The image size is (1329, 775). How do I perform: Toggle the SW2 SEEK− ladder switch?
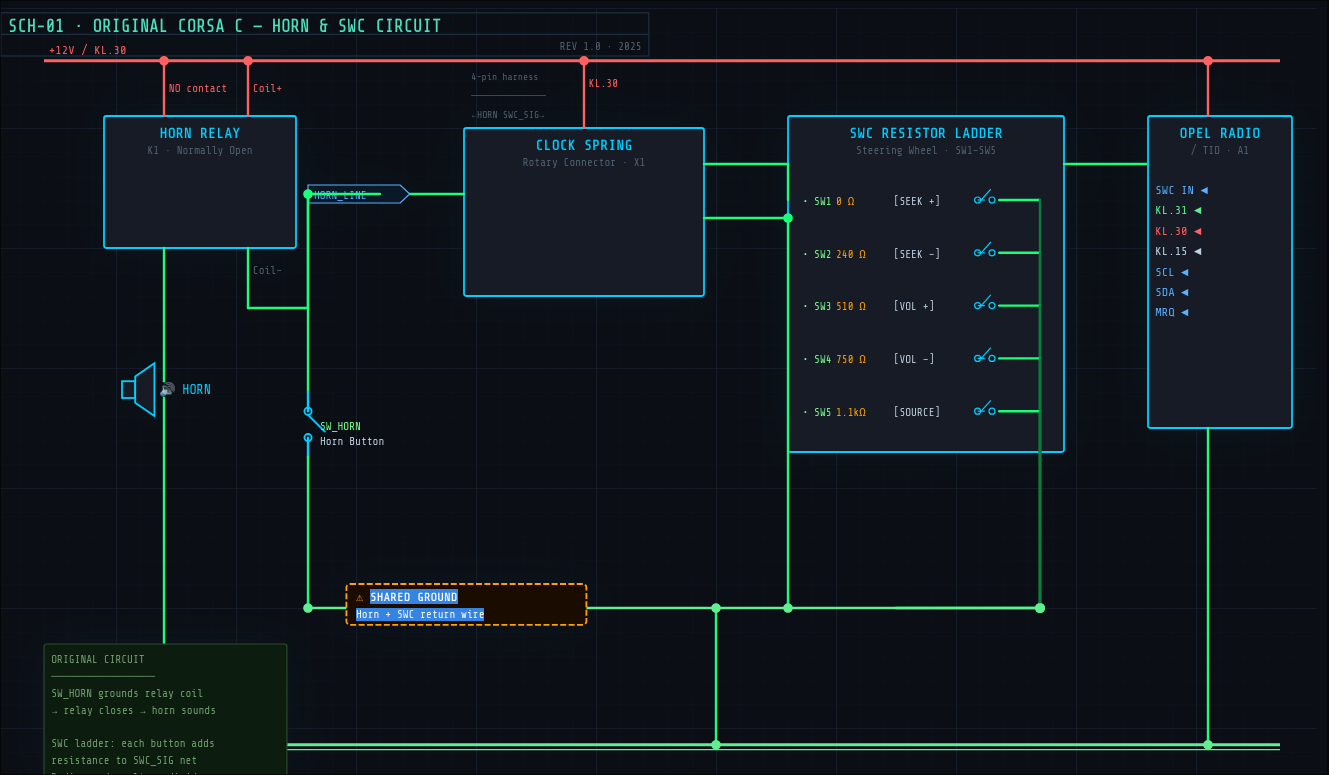(x=982, y=252)
